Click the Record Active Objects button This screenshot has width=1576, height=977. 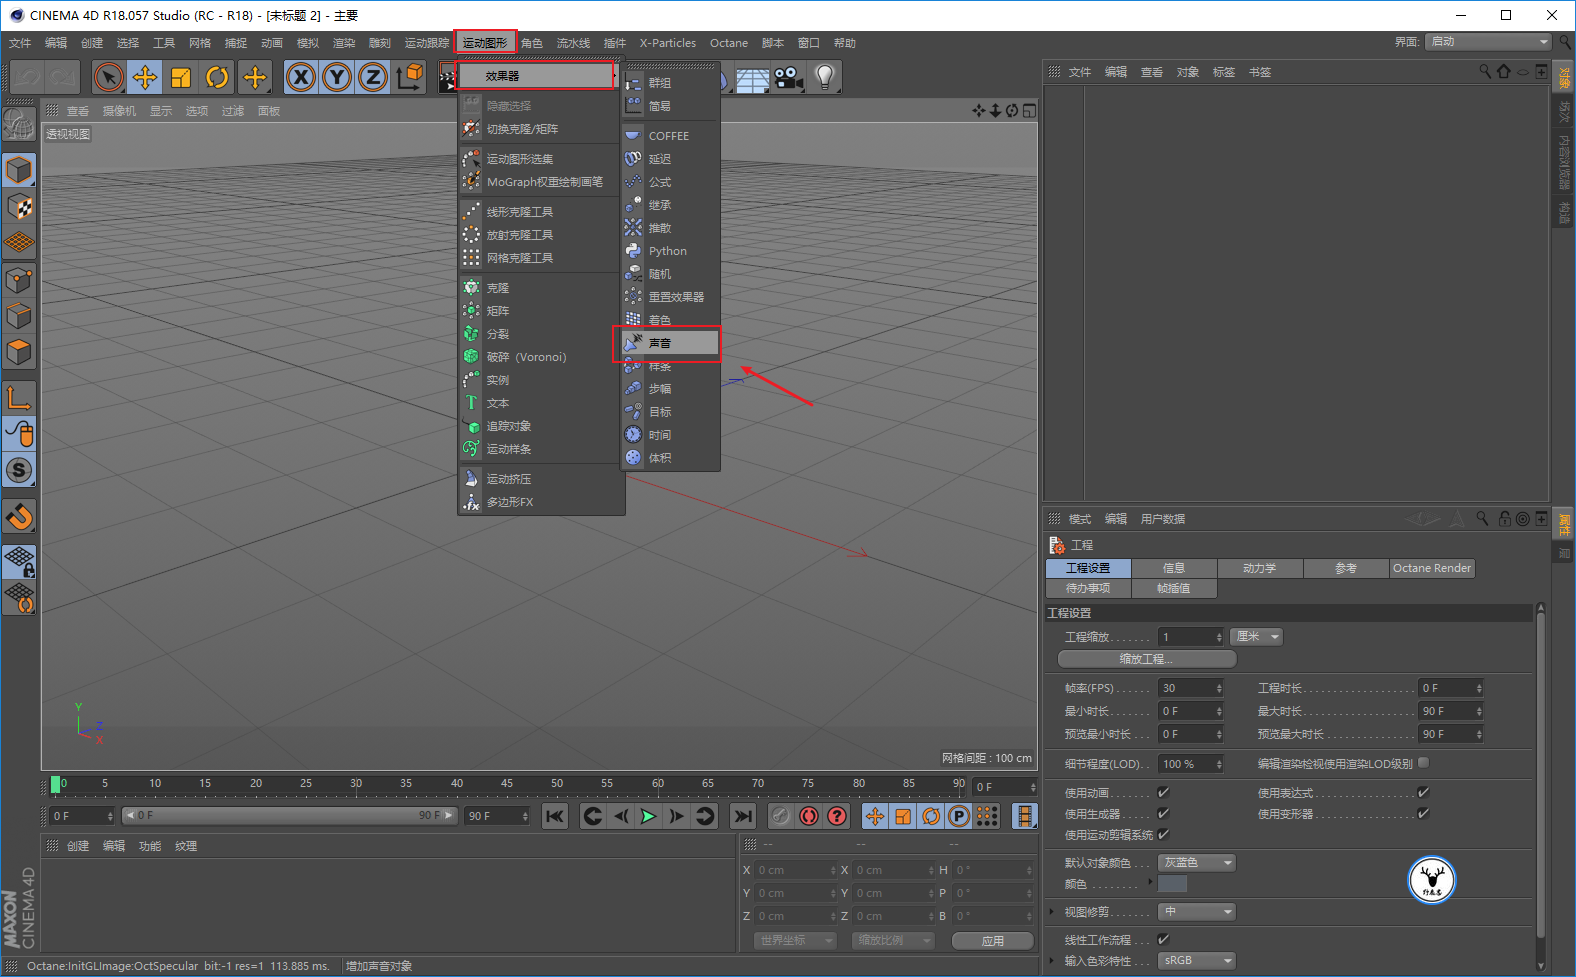click(x=780, y=816)
